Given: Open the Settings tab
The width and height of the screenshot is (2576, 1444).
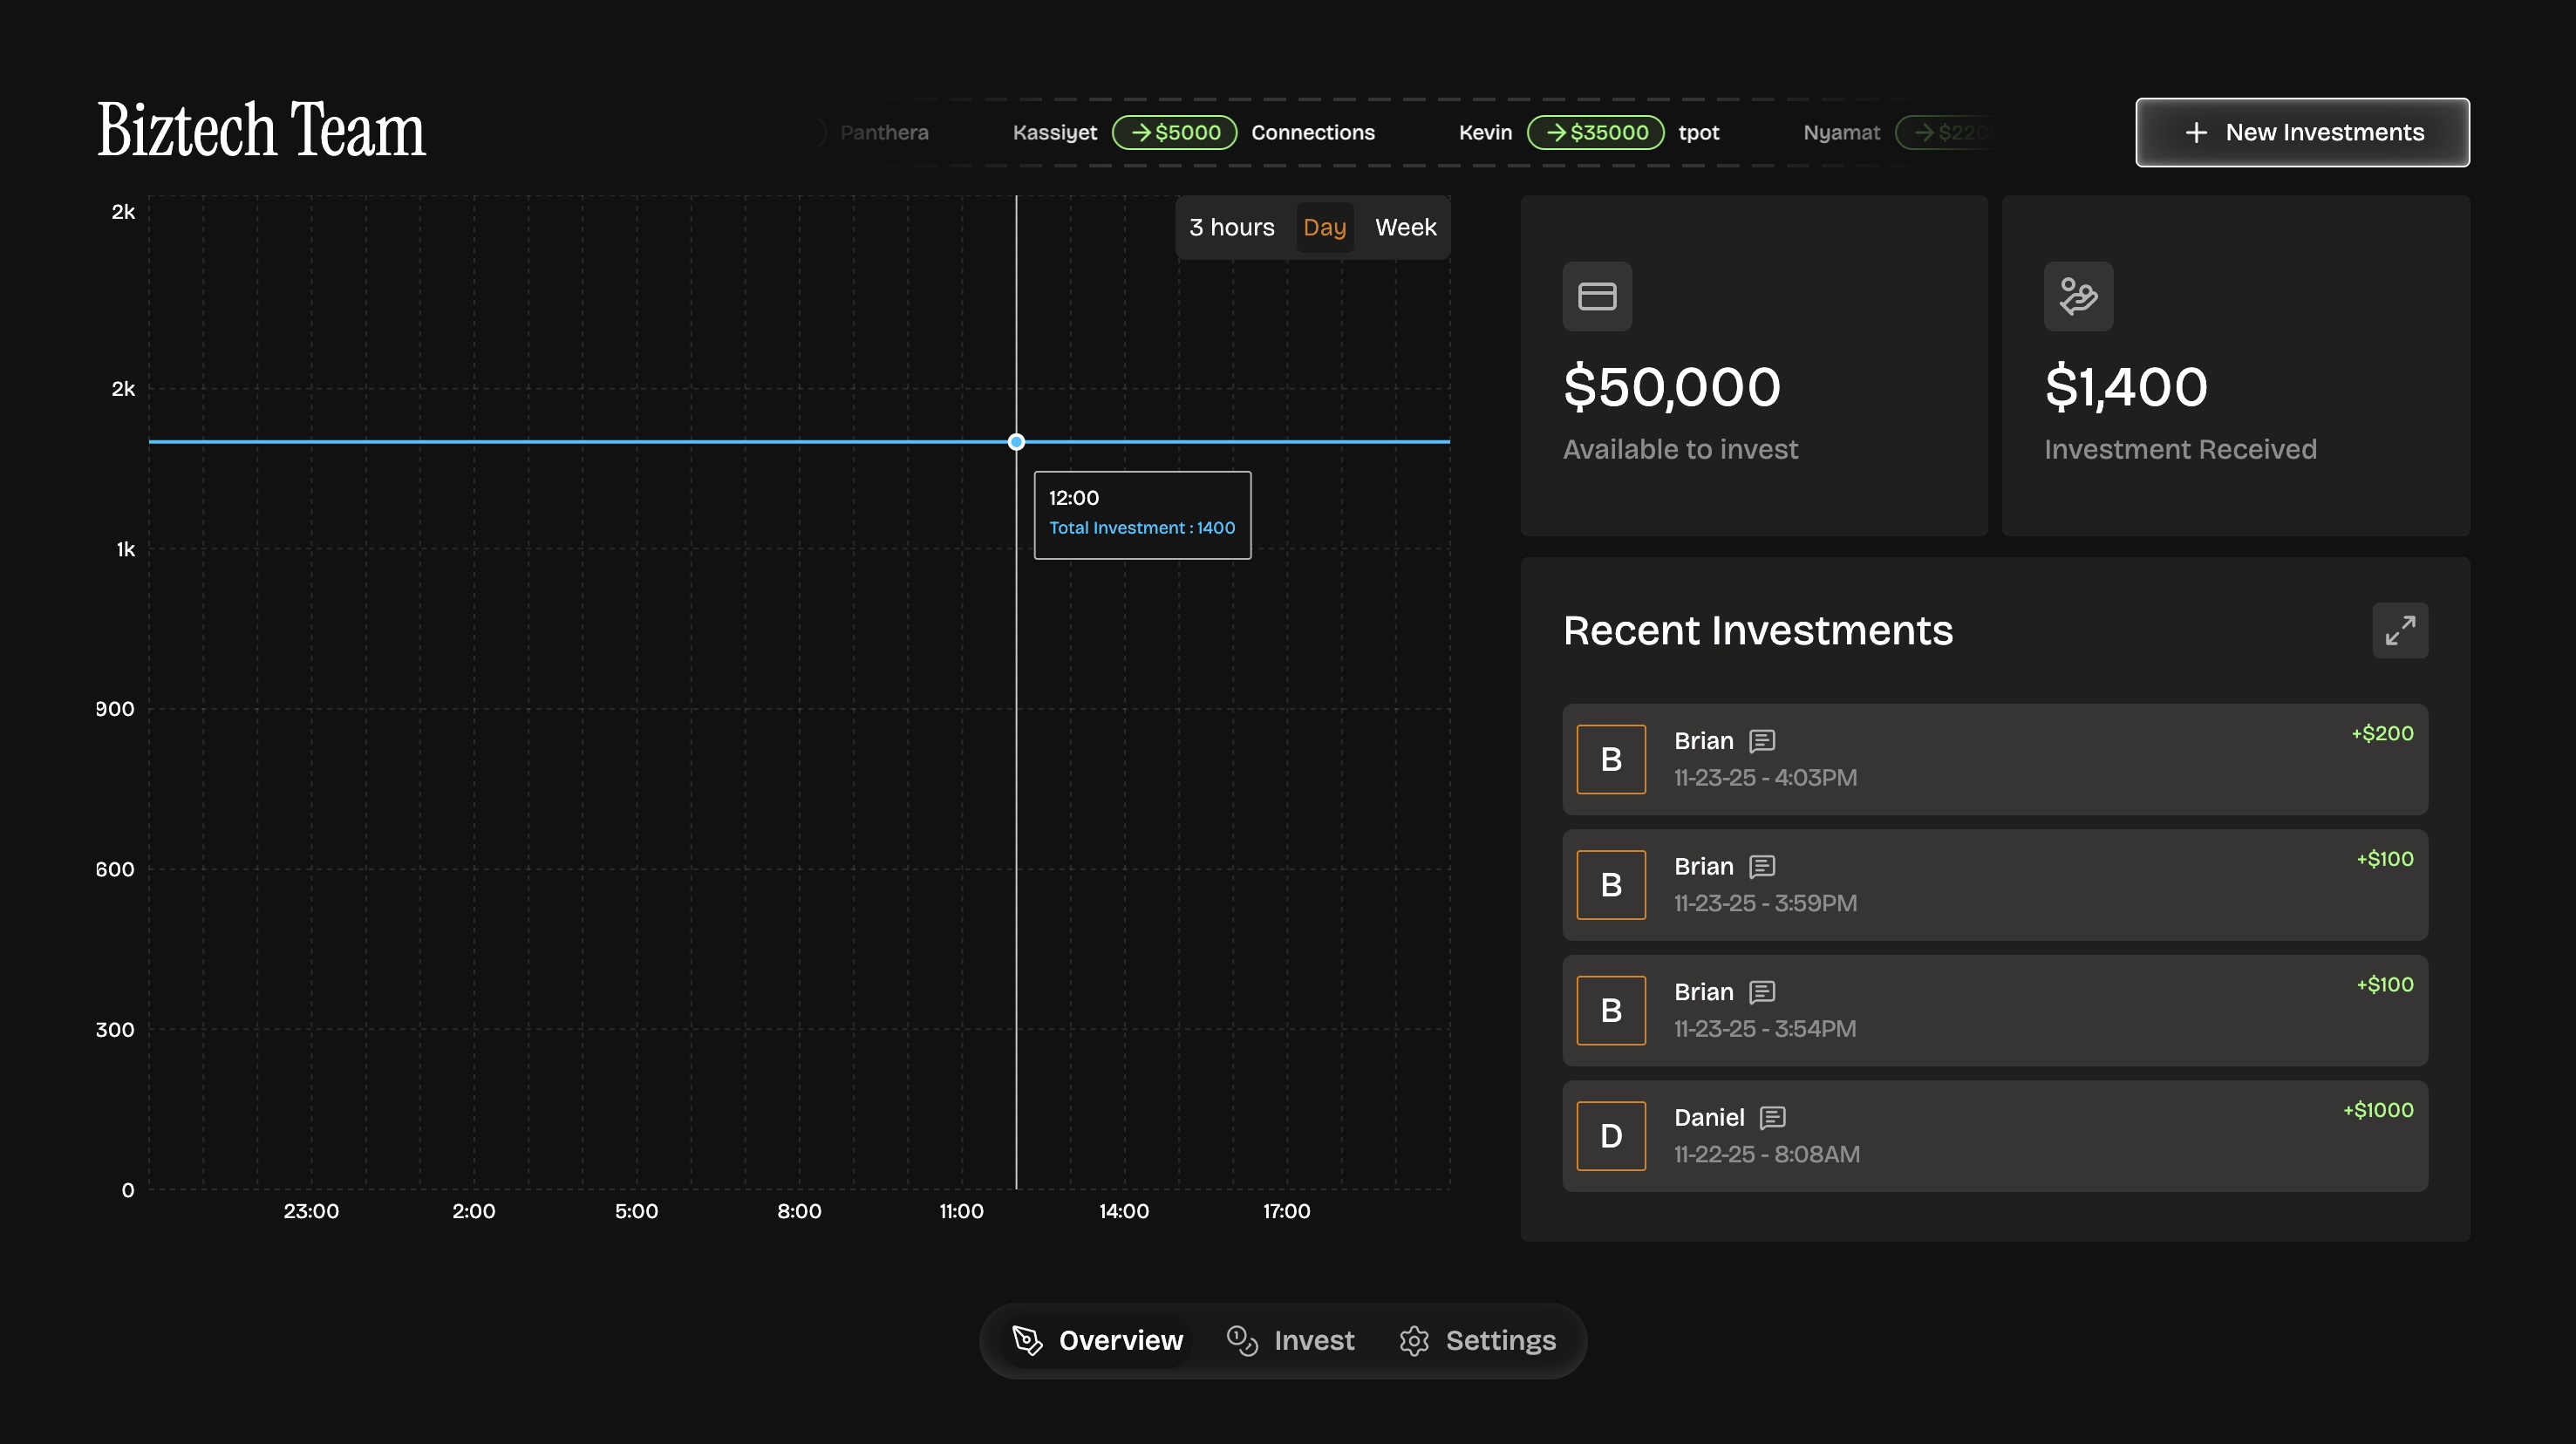Looking at the screenshot, I should coord(1477,1340).
